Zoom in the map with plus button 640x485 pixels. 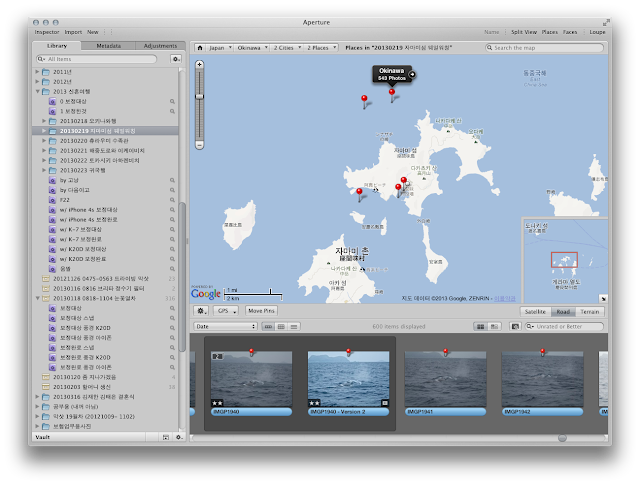pos(200,65)
